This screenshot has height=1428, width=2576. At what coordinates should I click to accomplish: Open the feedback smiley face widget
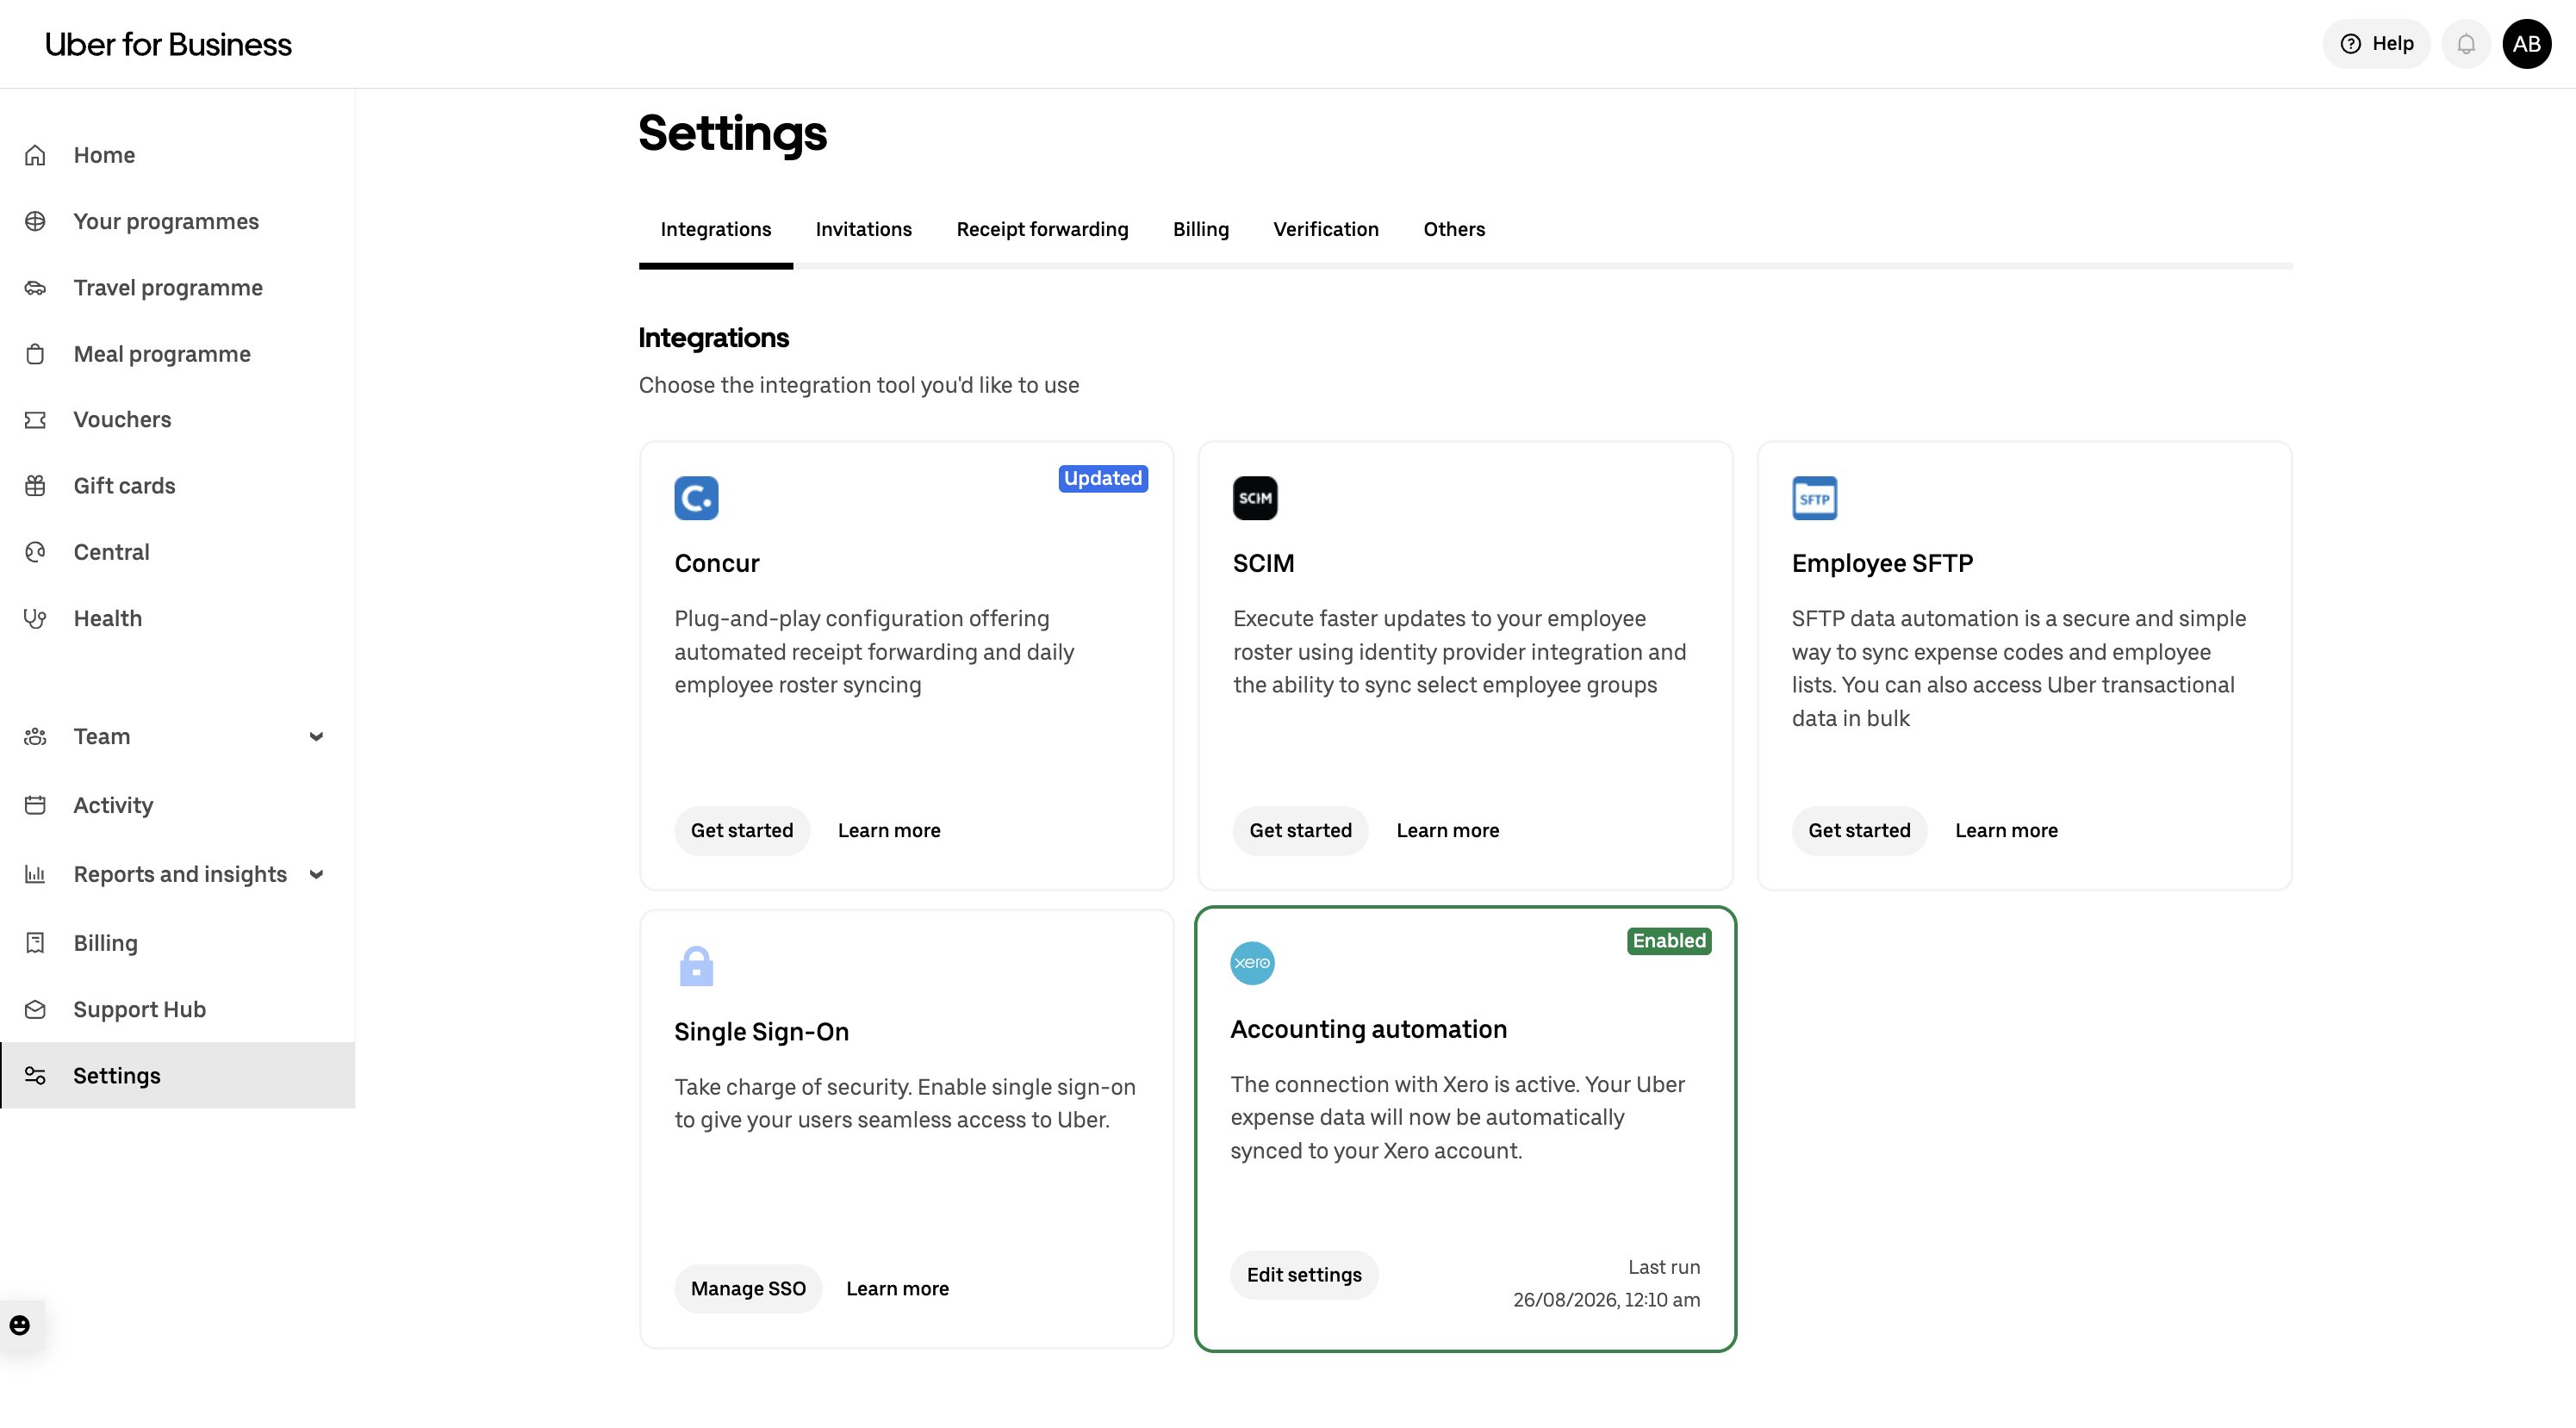(x=20, y=1325)
